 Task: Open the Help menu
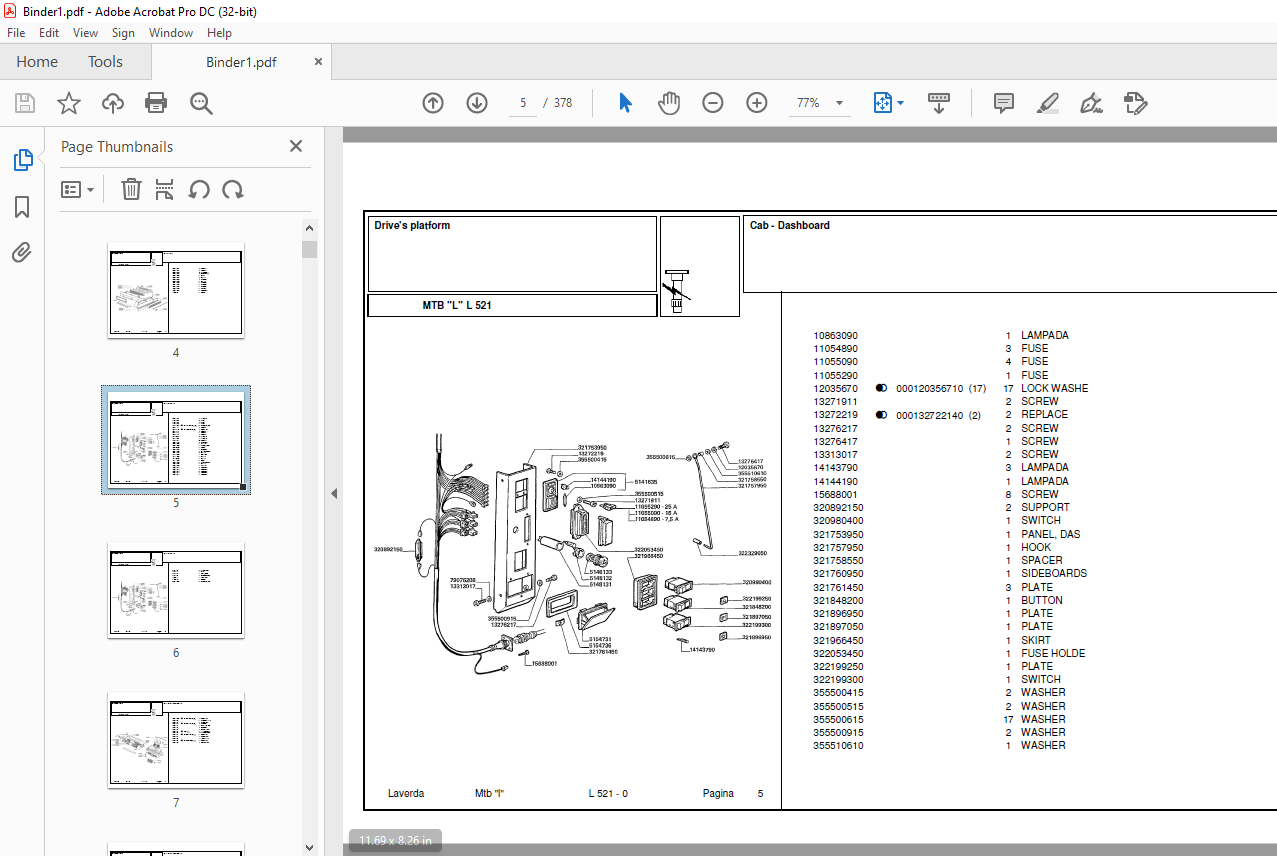point(219,33)
